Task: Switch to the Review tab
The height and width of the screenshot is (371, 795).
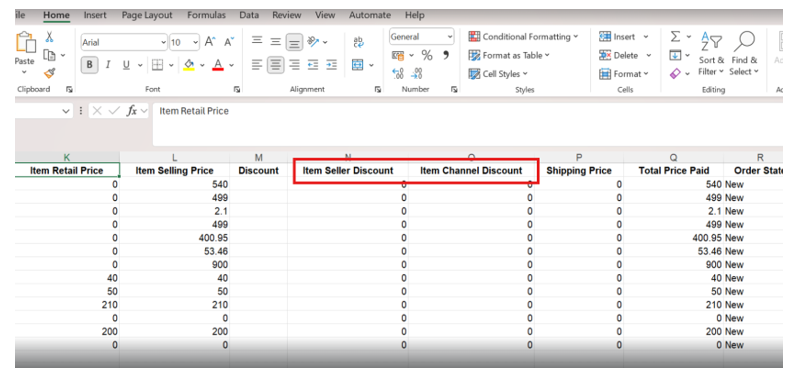Action: 286,15
